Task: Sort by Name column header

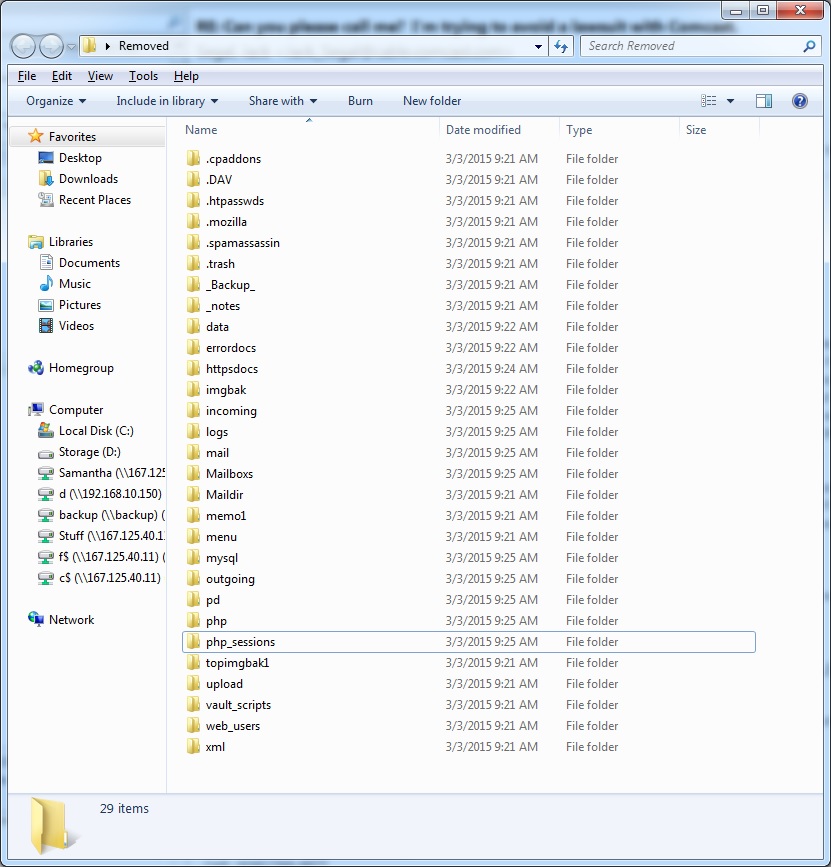Action: (201, 130)
